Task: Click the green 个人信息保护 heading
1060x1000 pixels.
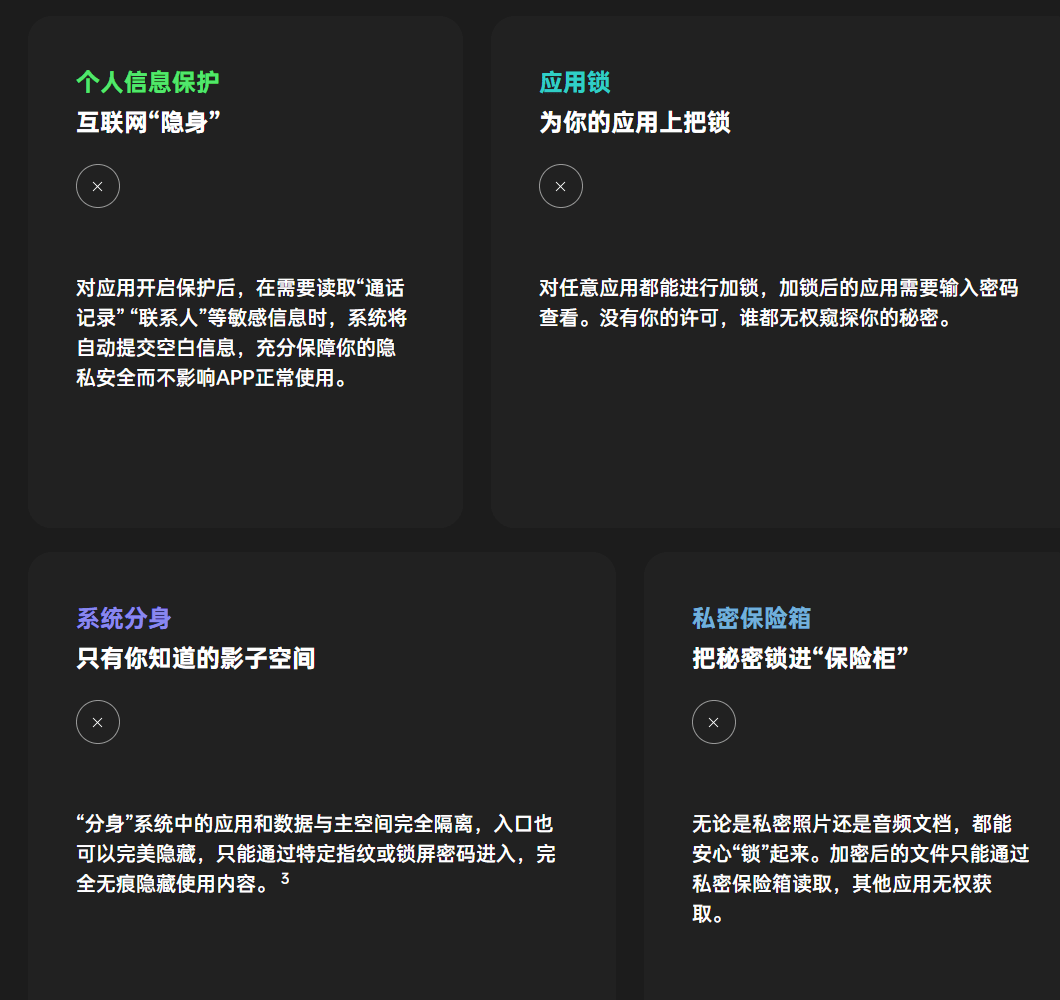Action: tap(147, 82)
